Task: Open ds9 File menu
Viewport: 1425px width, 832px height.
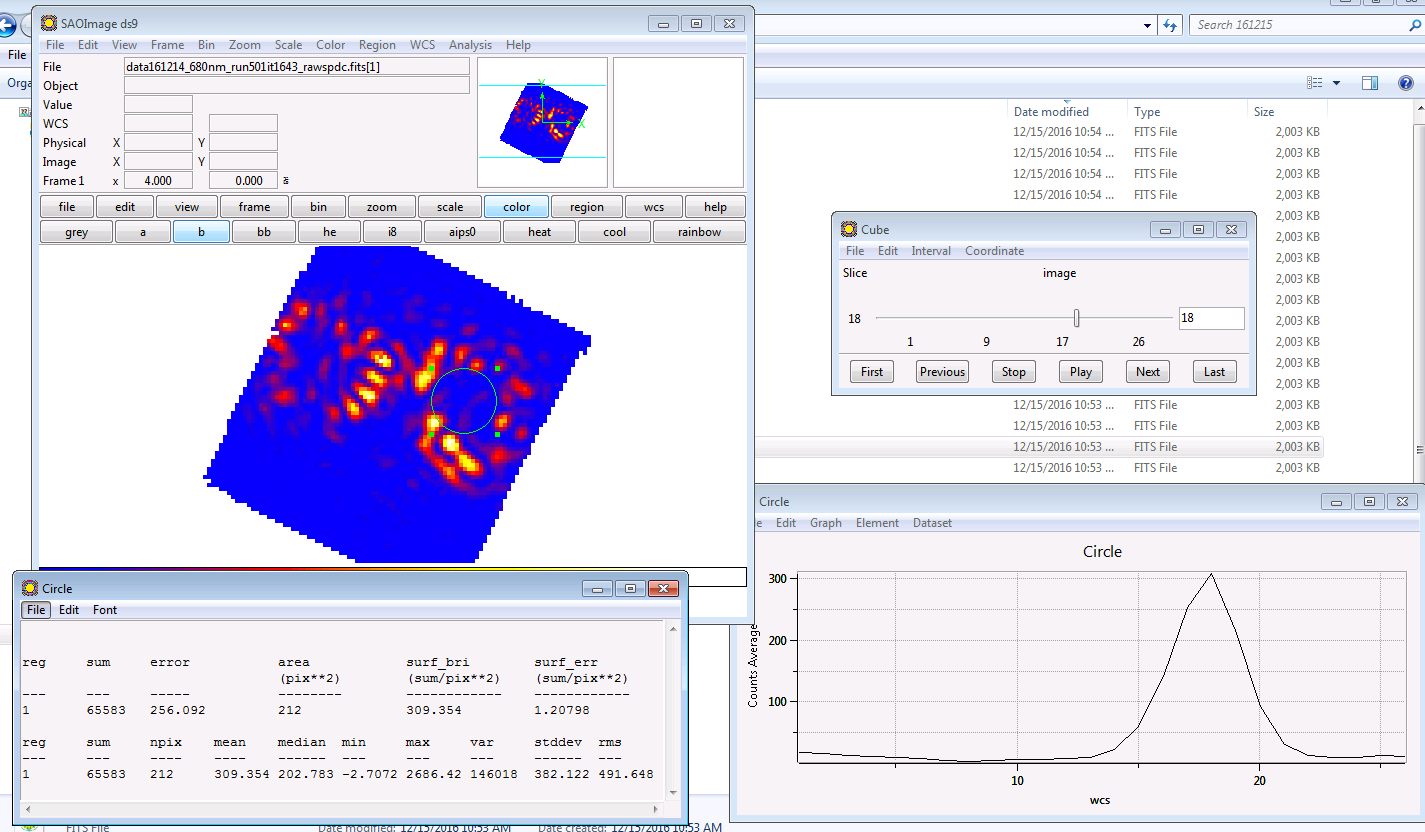Action: (x=54, y=45)
